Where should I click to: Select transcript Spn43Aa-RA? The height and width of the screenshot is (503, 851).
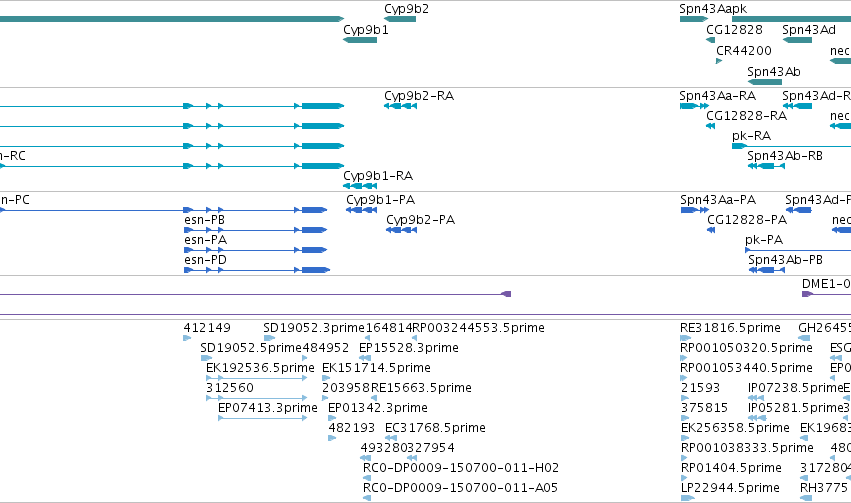(717, 96)
